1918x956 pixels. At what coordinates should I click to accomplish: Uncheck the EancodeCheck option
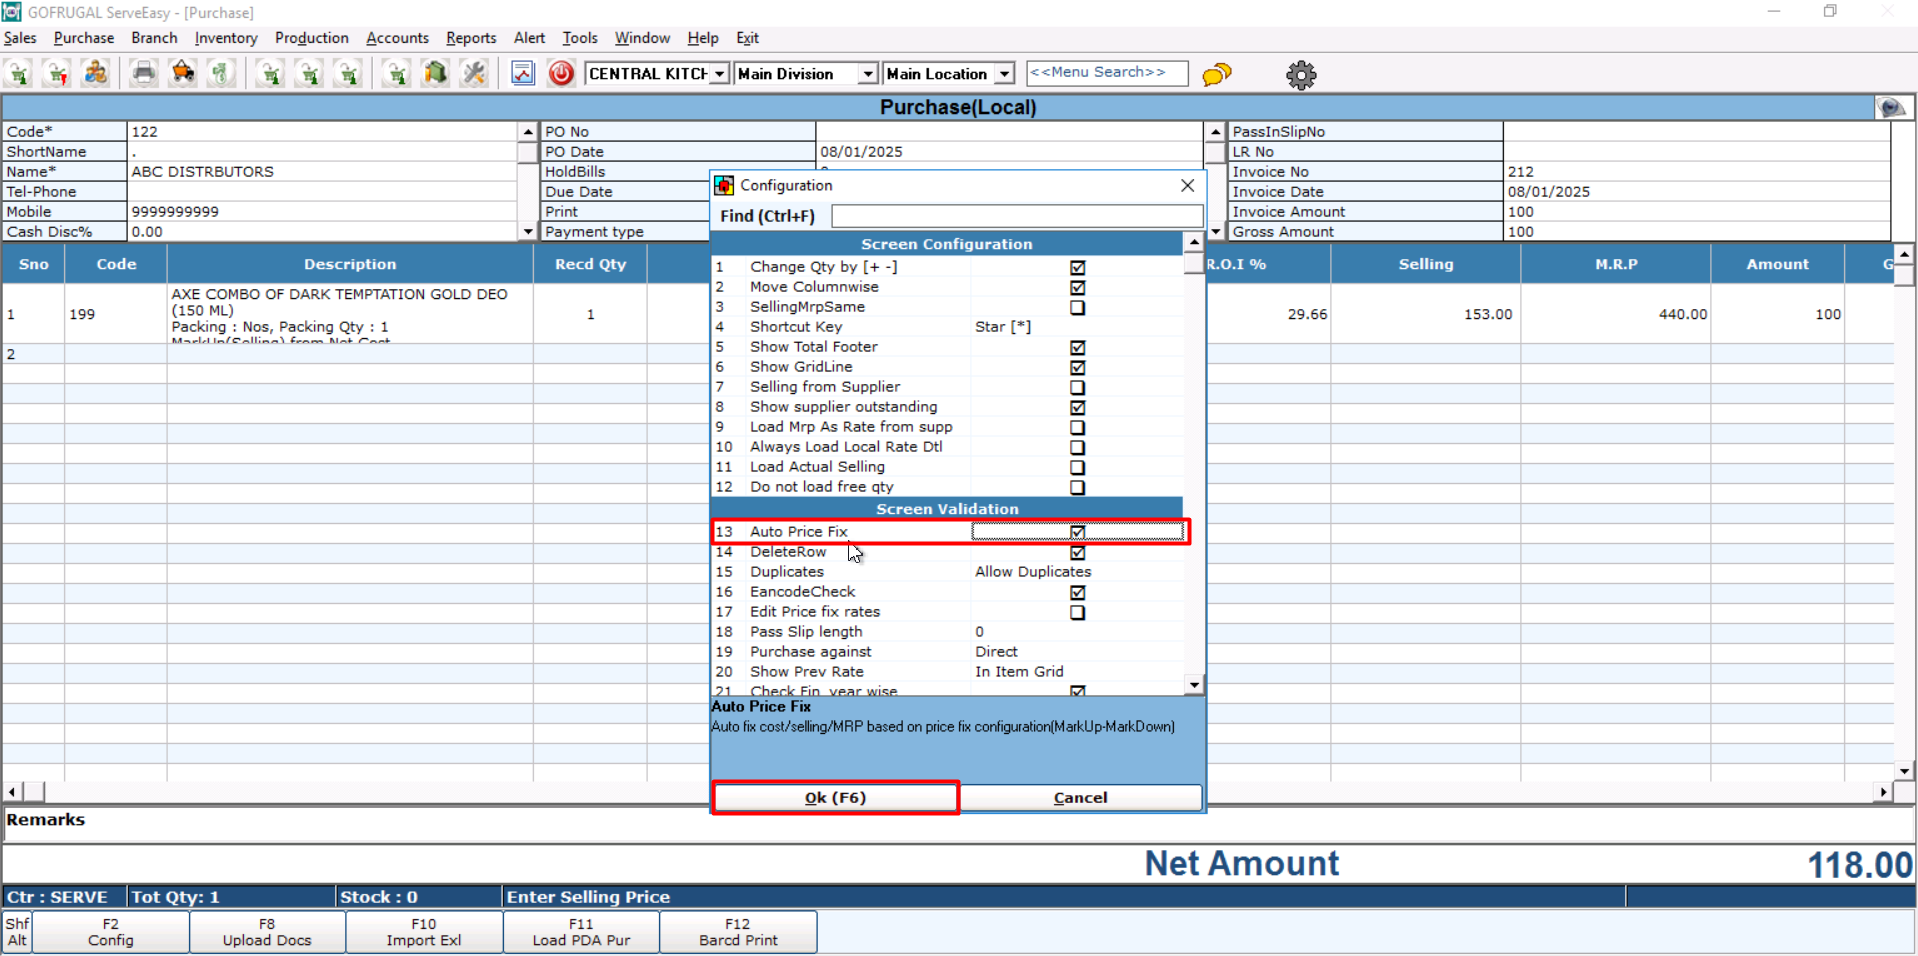point(1077,592)
